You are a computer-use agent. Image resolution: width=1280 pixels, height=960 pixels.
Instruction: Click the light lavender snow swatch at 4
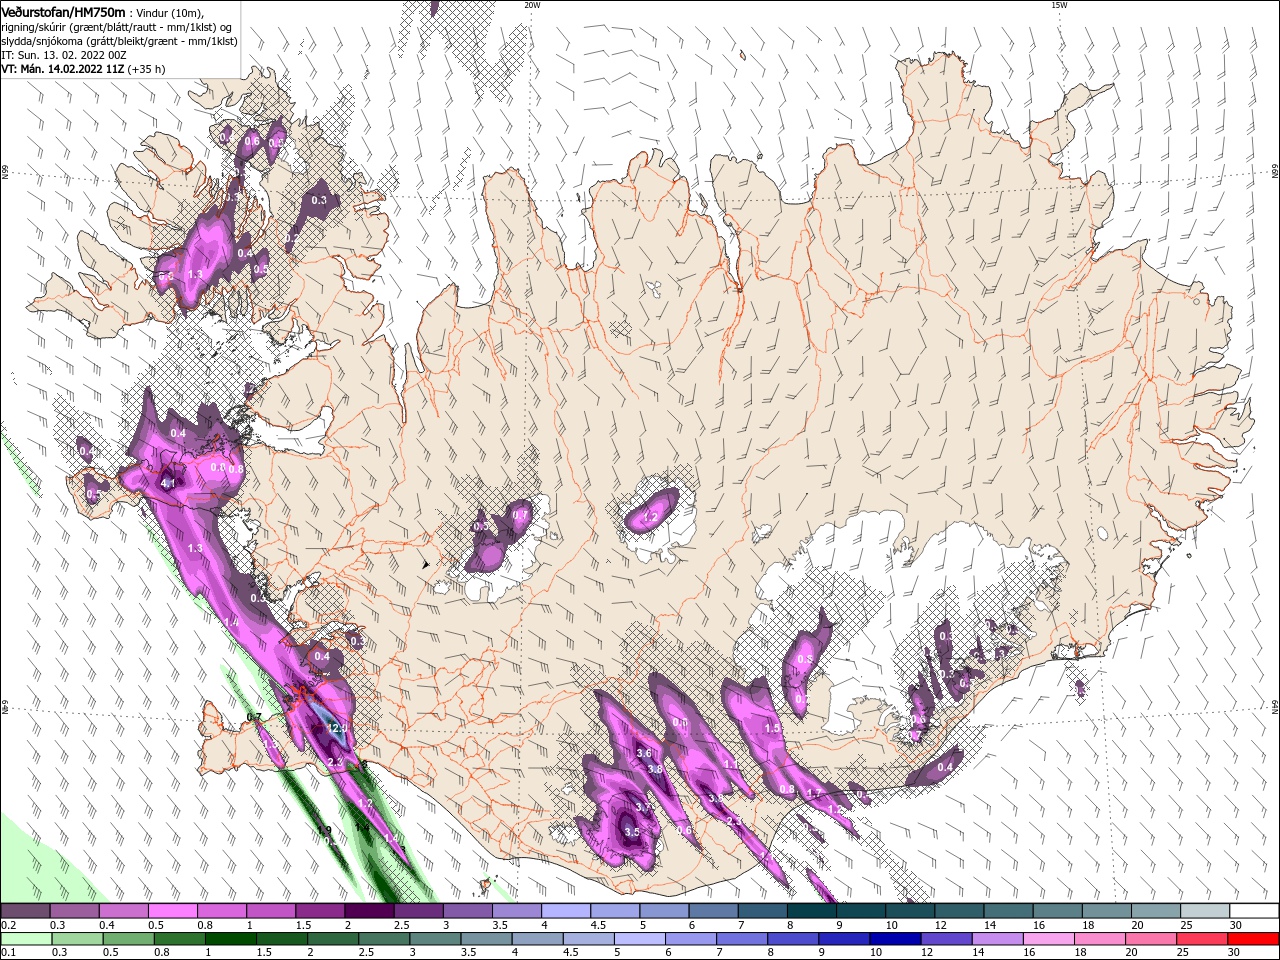click(566, 911)
